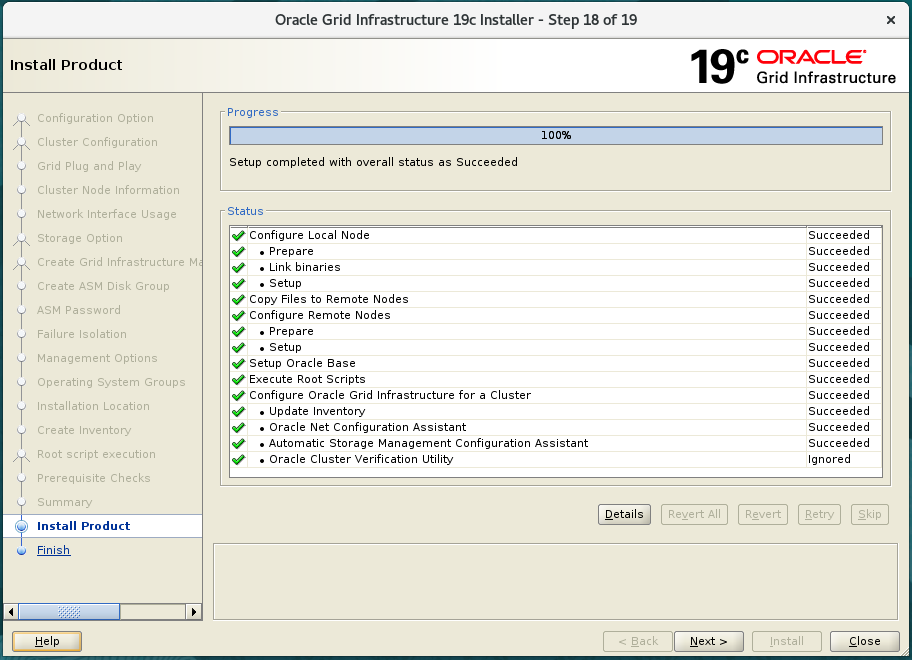Select the Operating System Groups step
The height and width of the screenshot is (660, 912).
[x=111, y=383]
